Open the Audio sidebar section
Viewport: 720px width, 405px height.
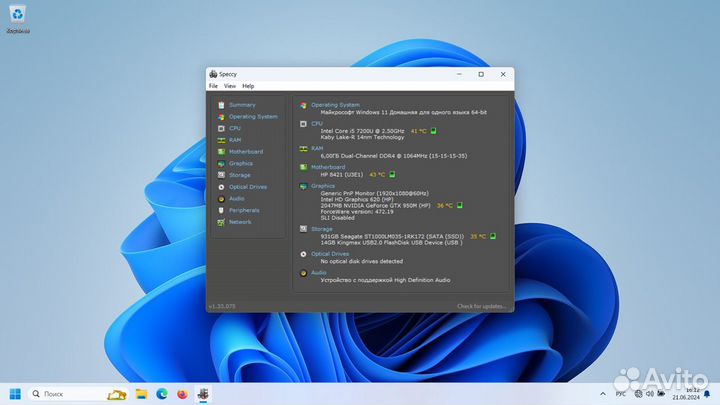[236, 198]
